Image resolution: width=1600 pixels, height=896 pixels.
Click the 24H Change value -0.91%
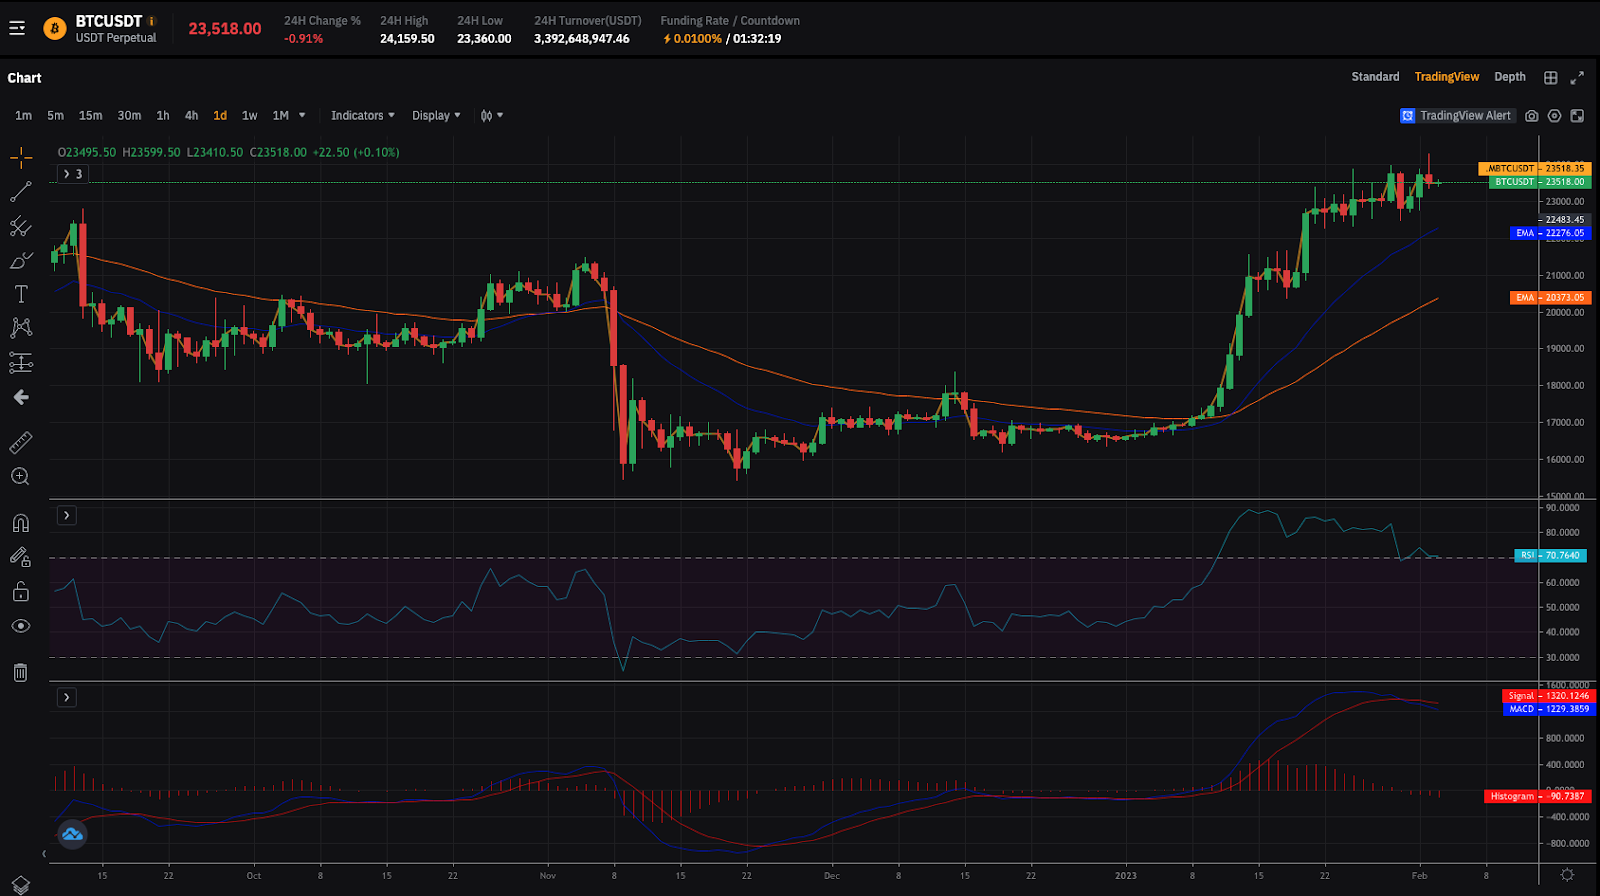(x=304, y=39)
